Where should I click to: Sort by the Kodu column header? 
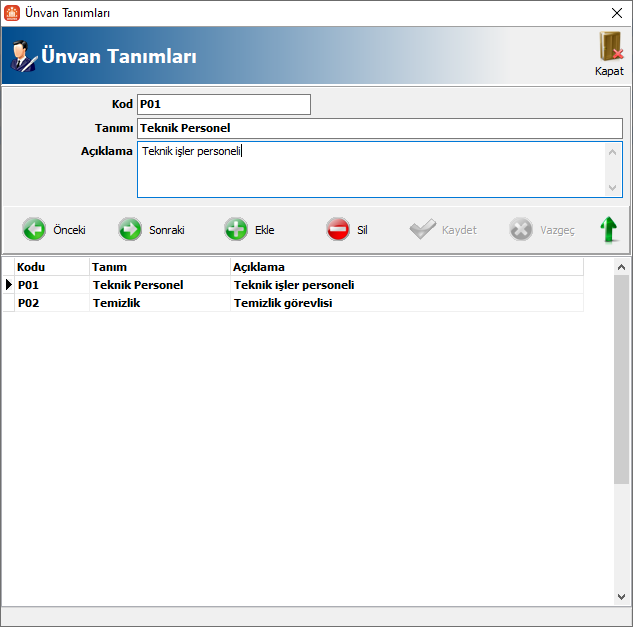[x=50, y=267]
